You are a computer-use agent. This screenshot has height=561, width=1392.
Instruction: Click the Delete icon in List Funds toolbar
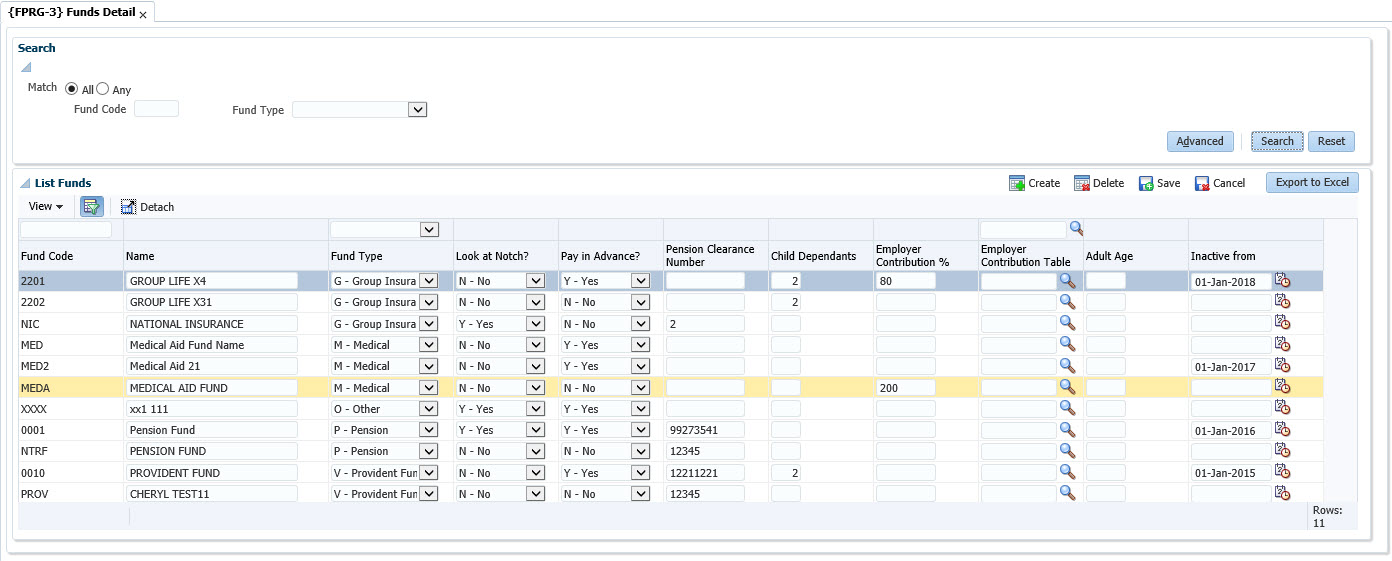[x=1082, y=183]
